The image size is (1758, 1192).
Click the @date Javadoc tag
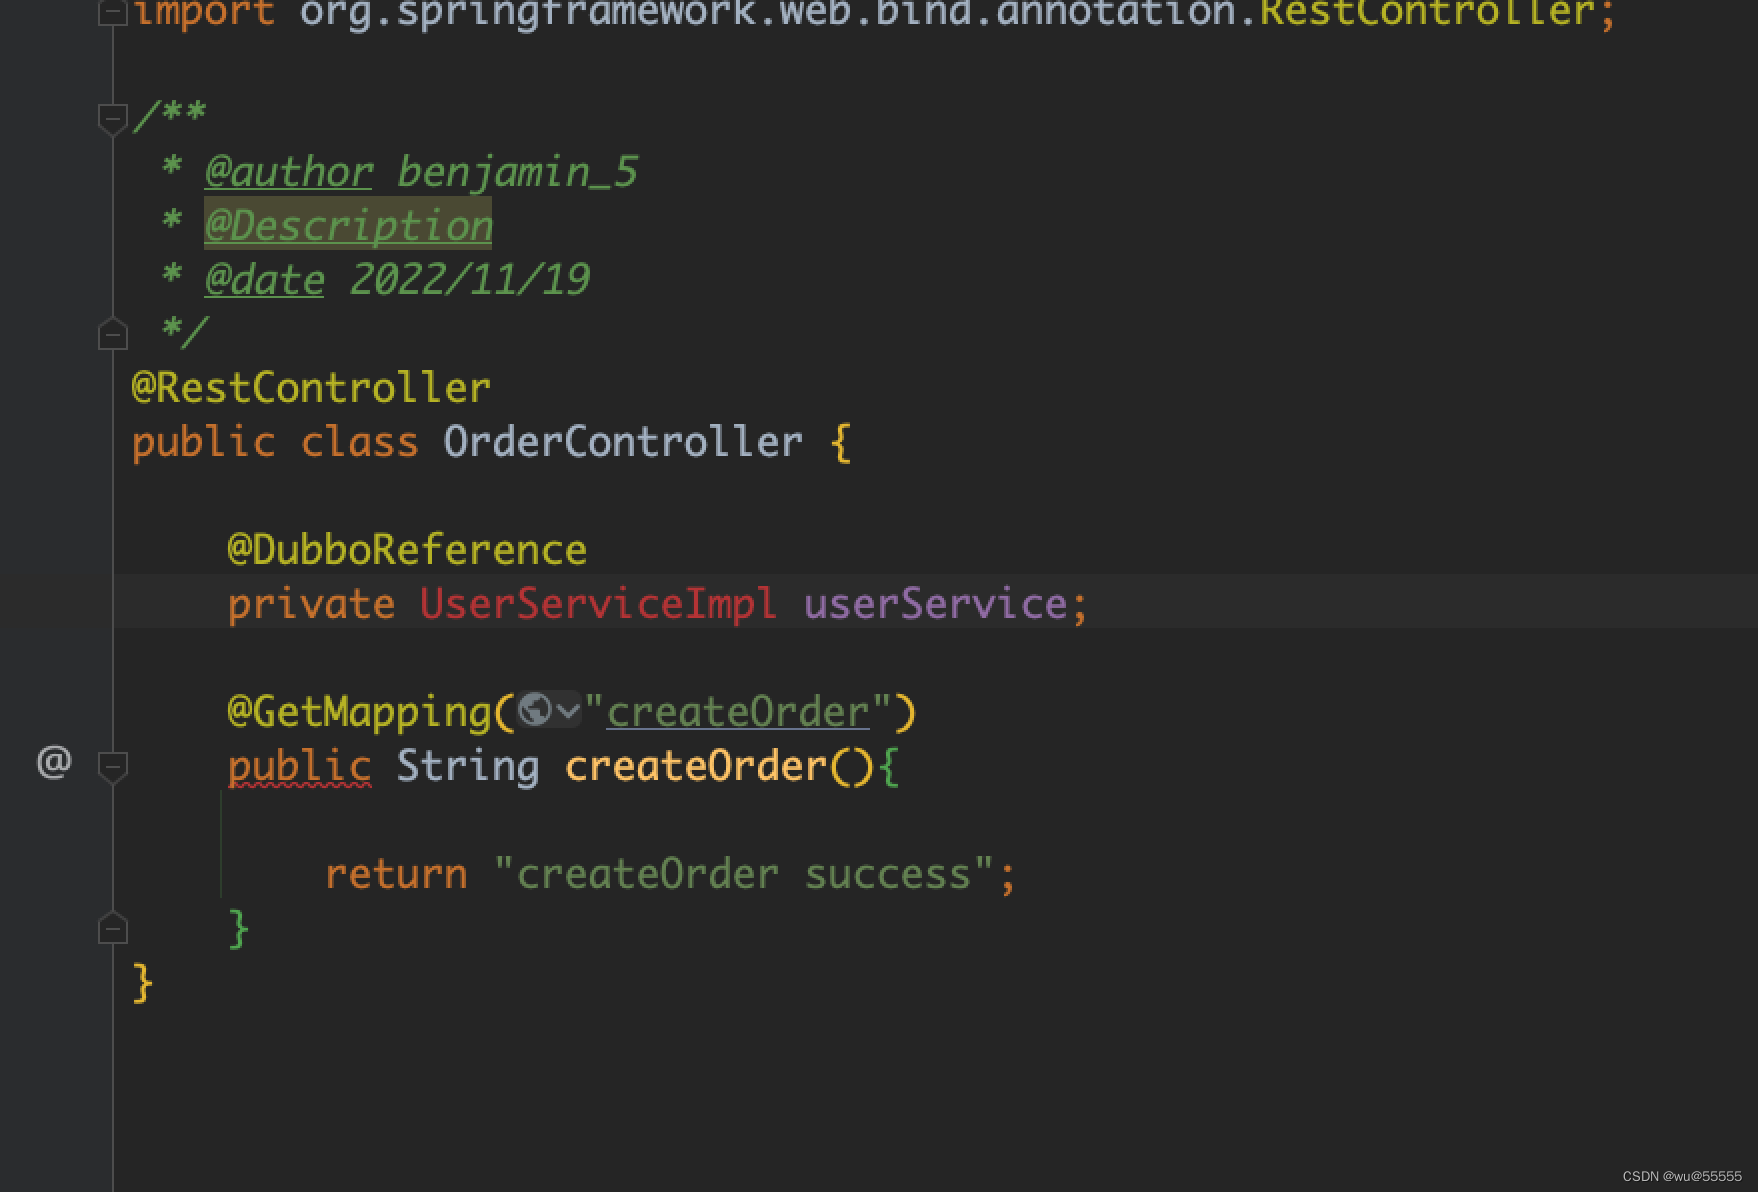[x=265, y=279]
